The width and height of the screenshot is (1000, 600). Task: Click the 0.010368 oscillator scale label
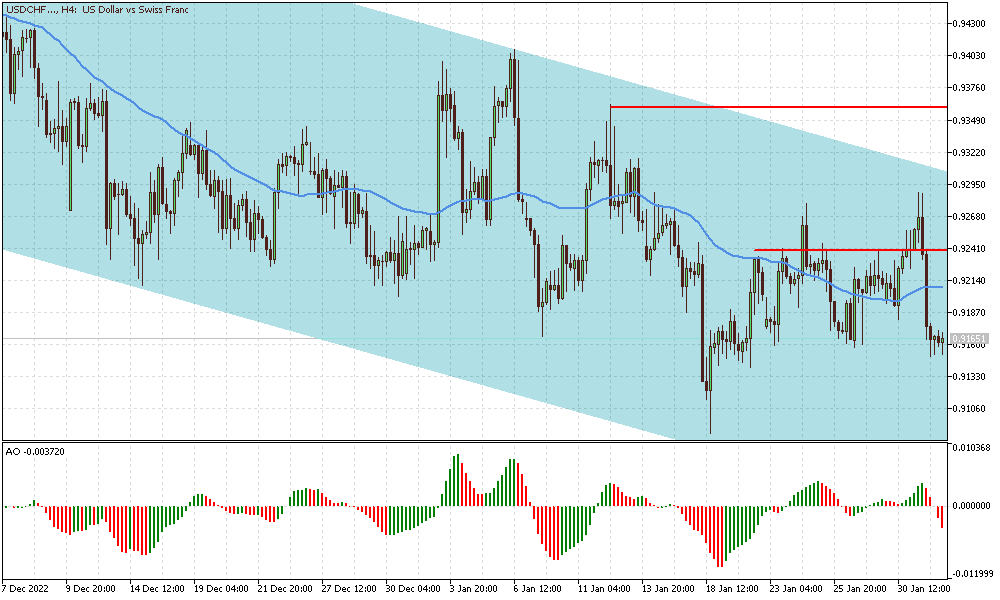(971, 448)
